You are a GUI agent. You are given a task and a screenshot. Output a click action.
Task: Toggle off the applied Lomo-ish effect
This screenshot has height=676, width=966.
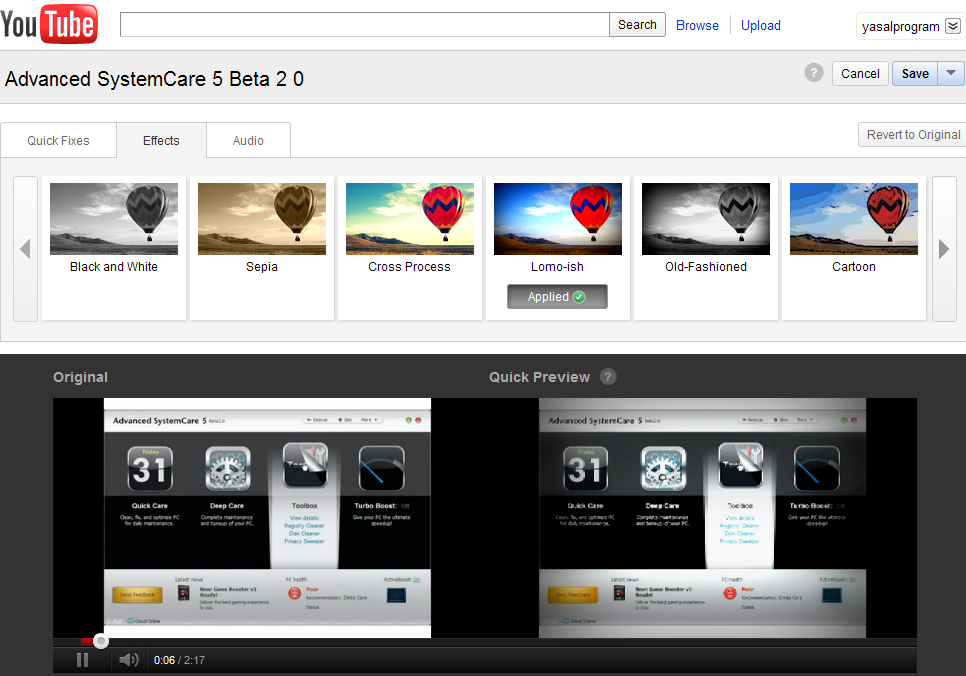pyautogui.click(x=557, y=297)
